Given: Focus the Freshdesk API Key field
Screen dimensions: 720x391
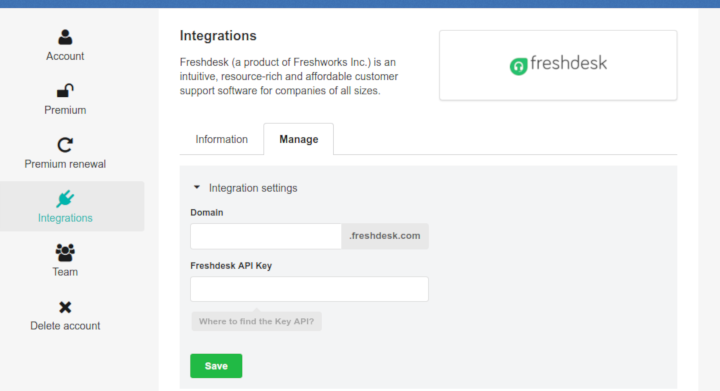Looking at the screenshot, I should (x=309, y=289).
